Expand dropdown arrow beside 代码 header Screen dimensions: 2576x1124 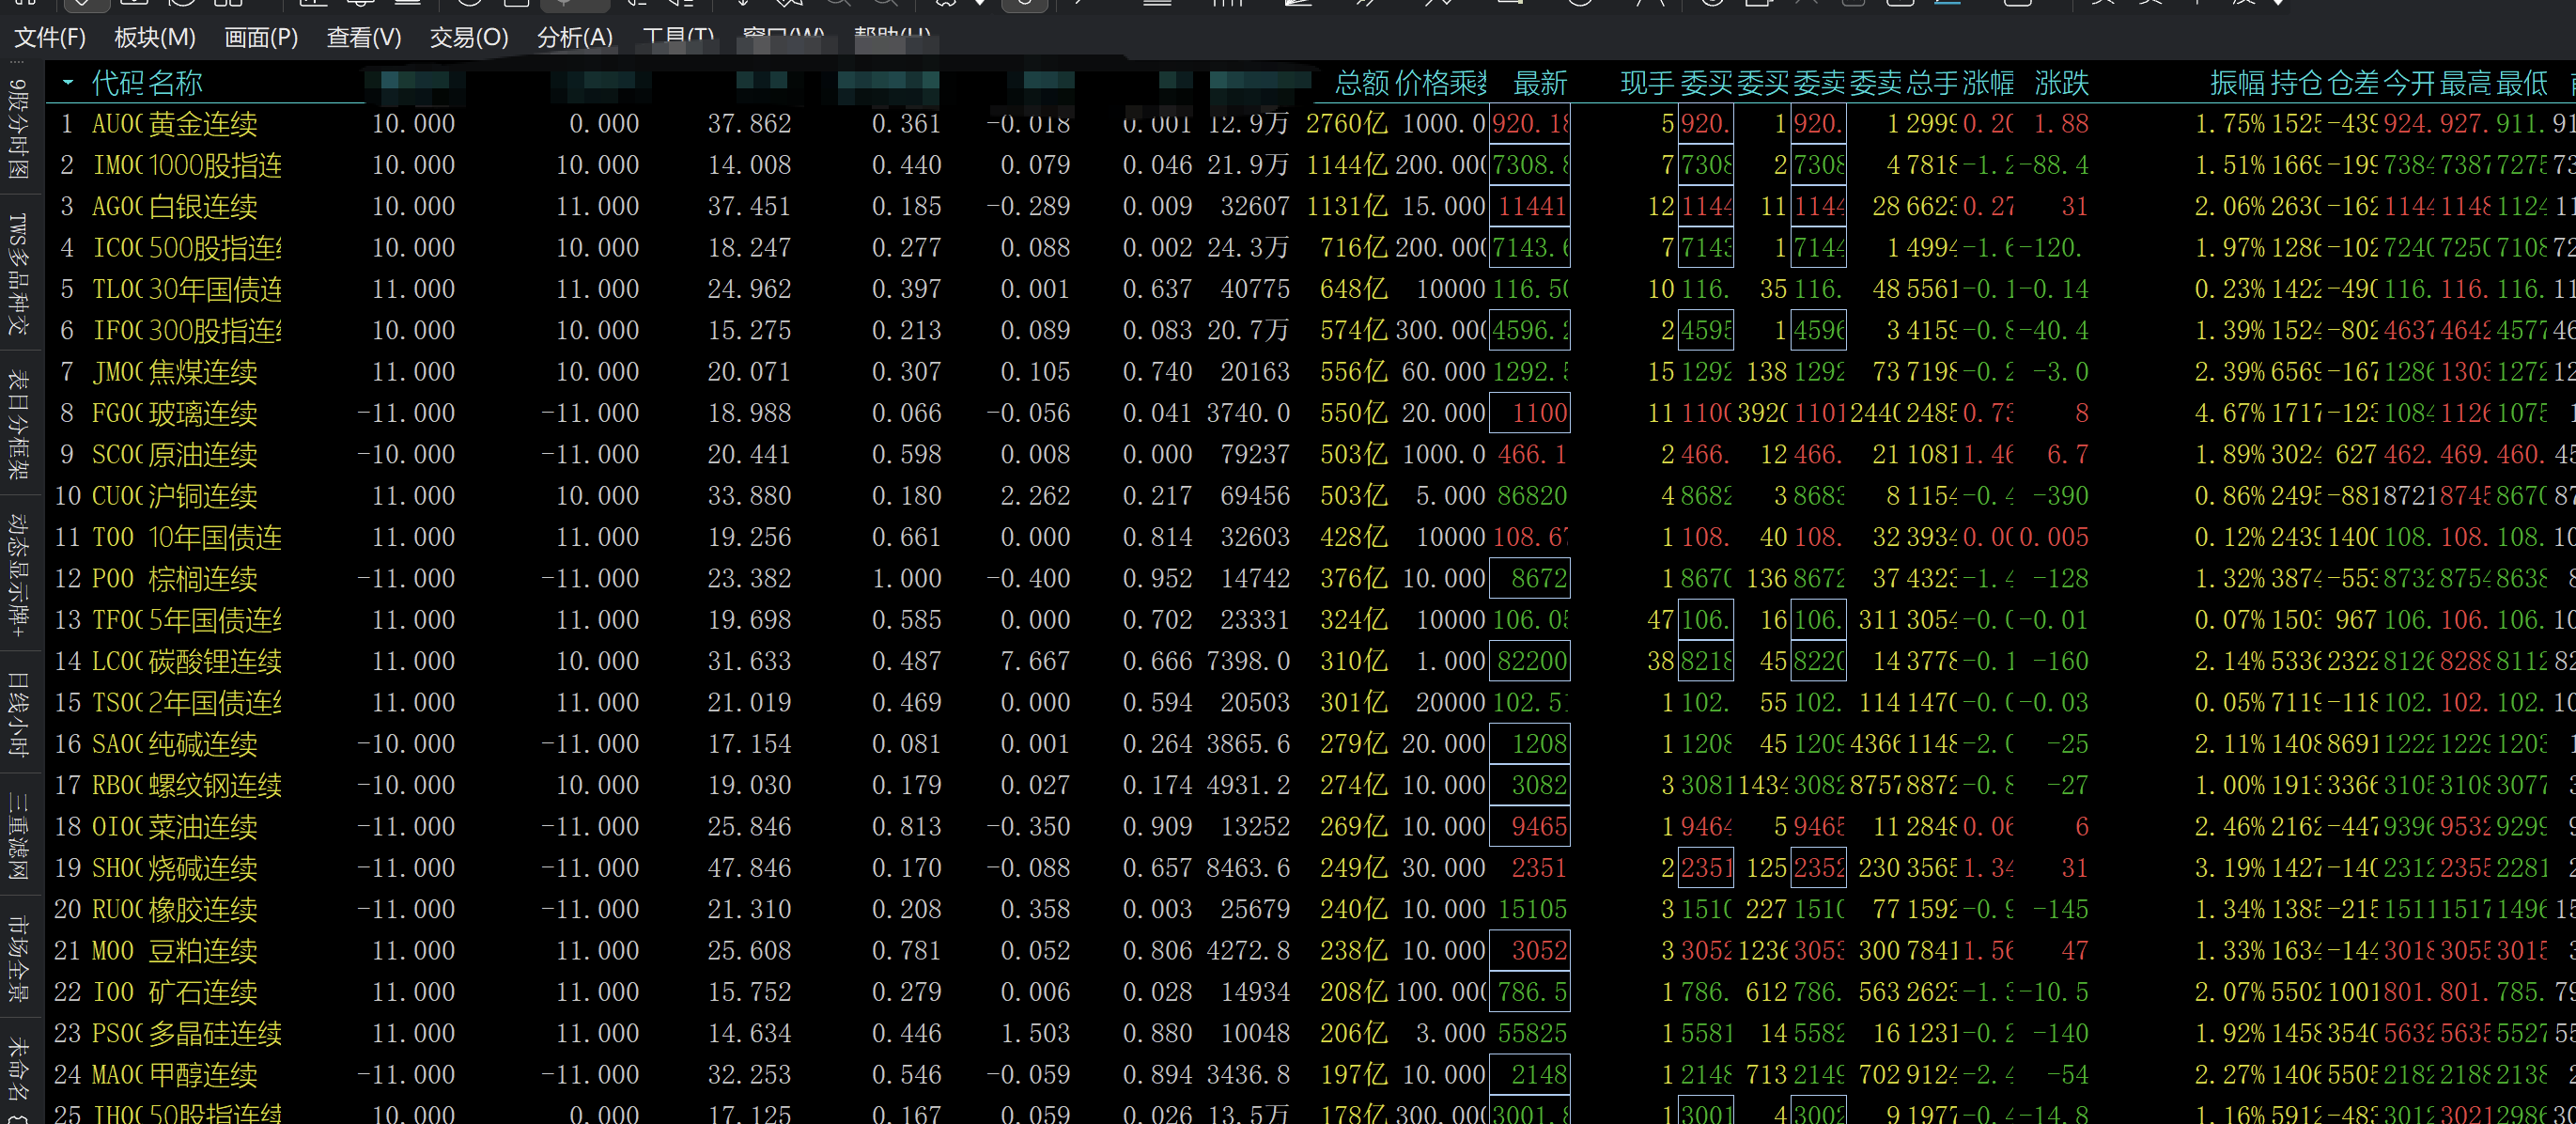[x=68, y=83]
